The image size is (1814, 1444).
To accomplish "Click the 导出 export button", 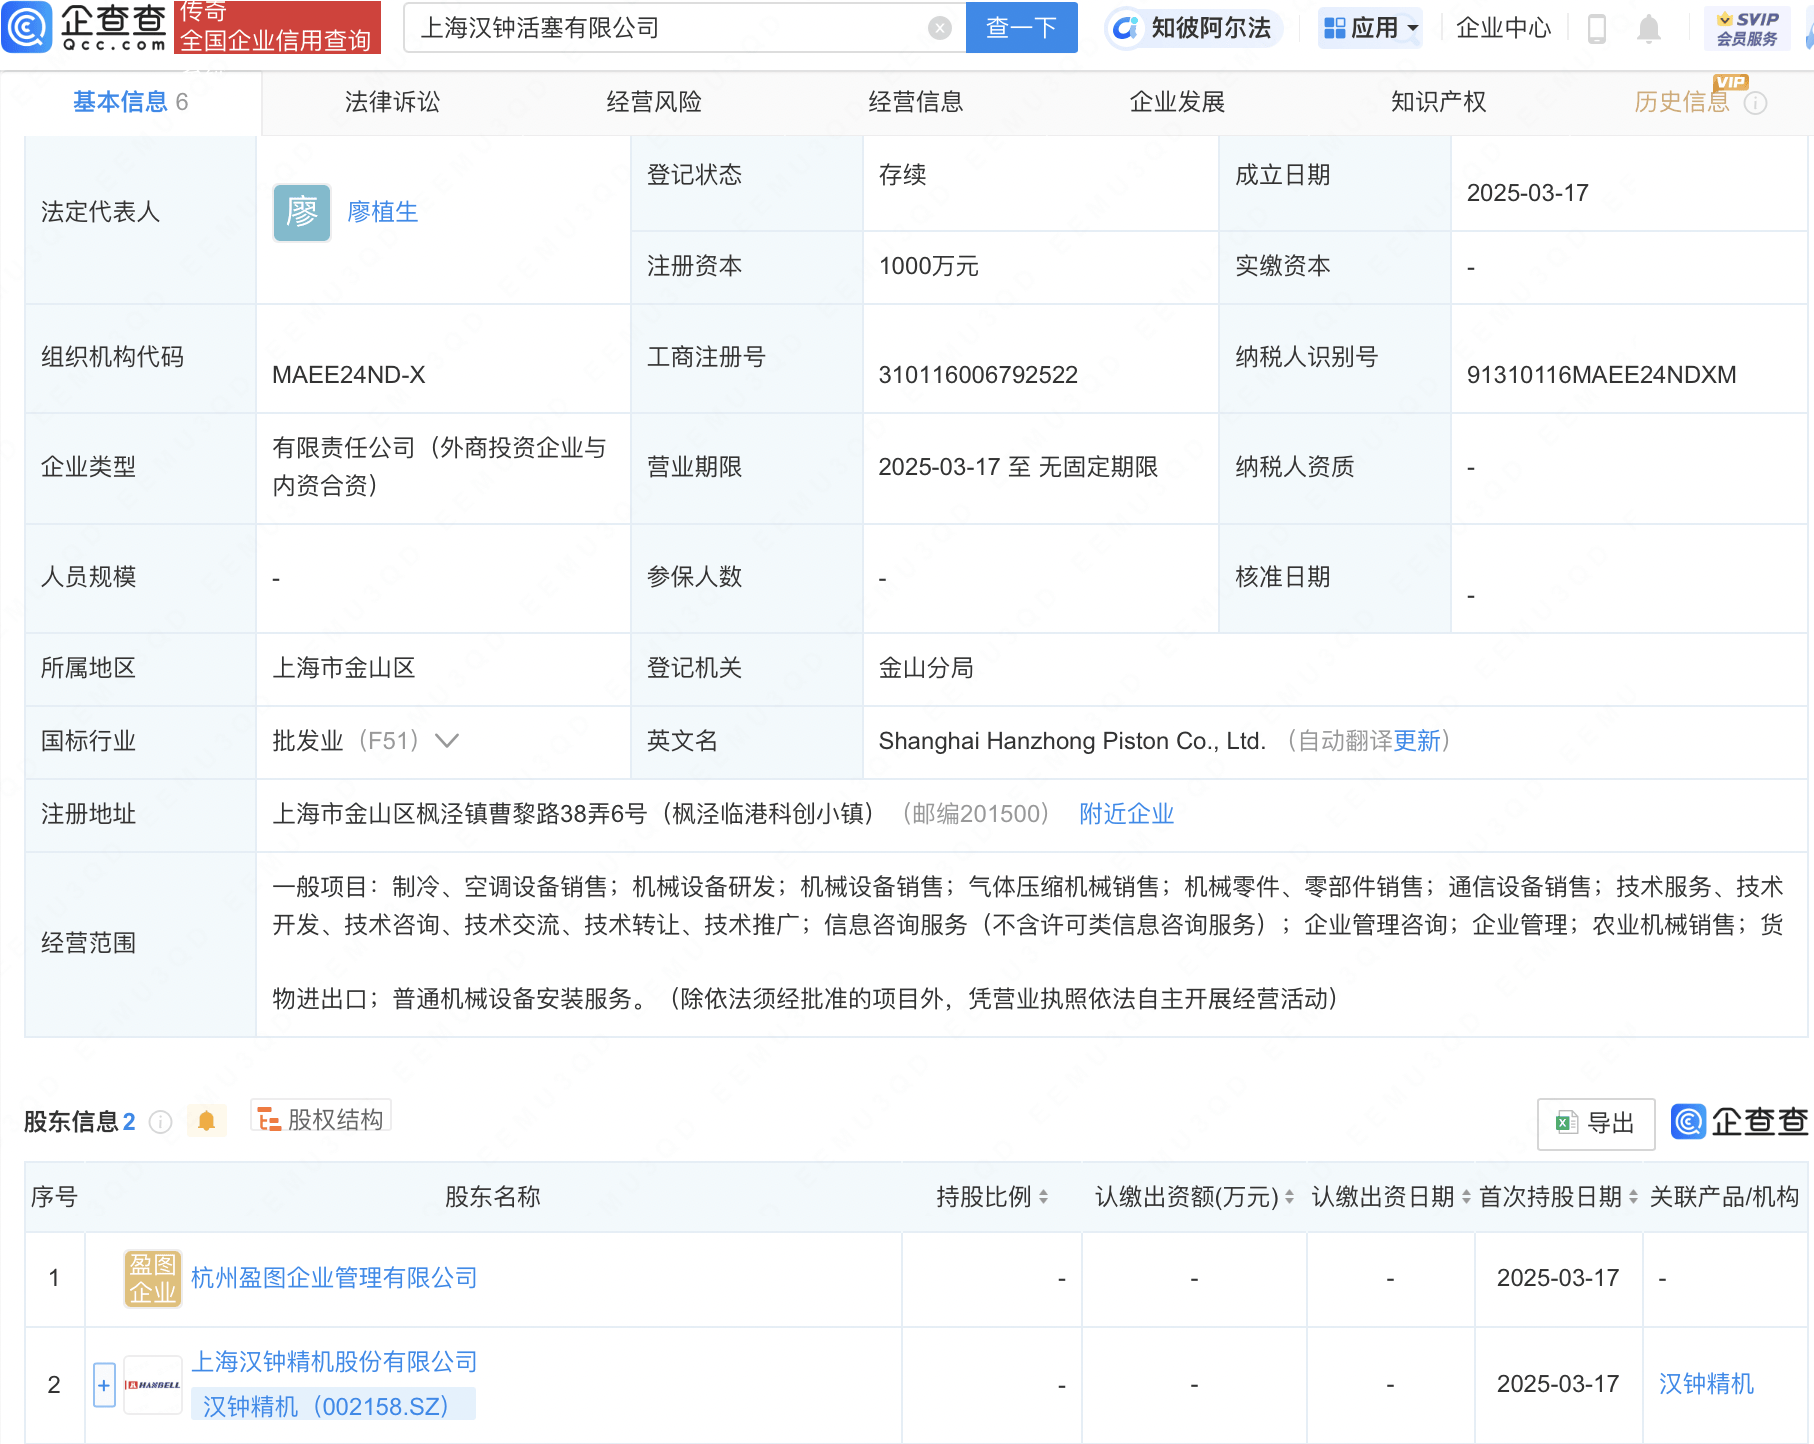I will click(x=1596, y=1123).
